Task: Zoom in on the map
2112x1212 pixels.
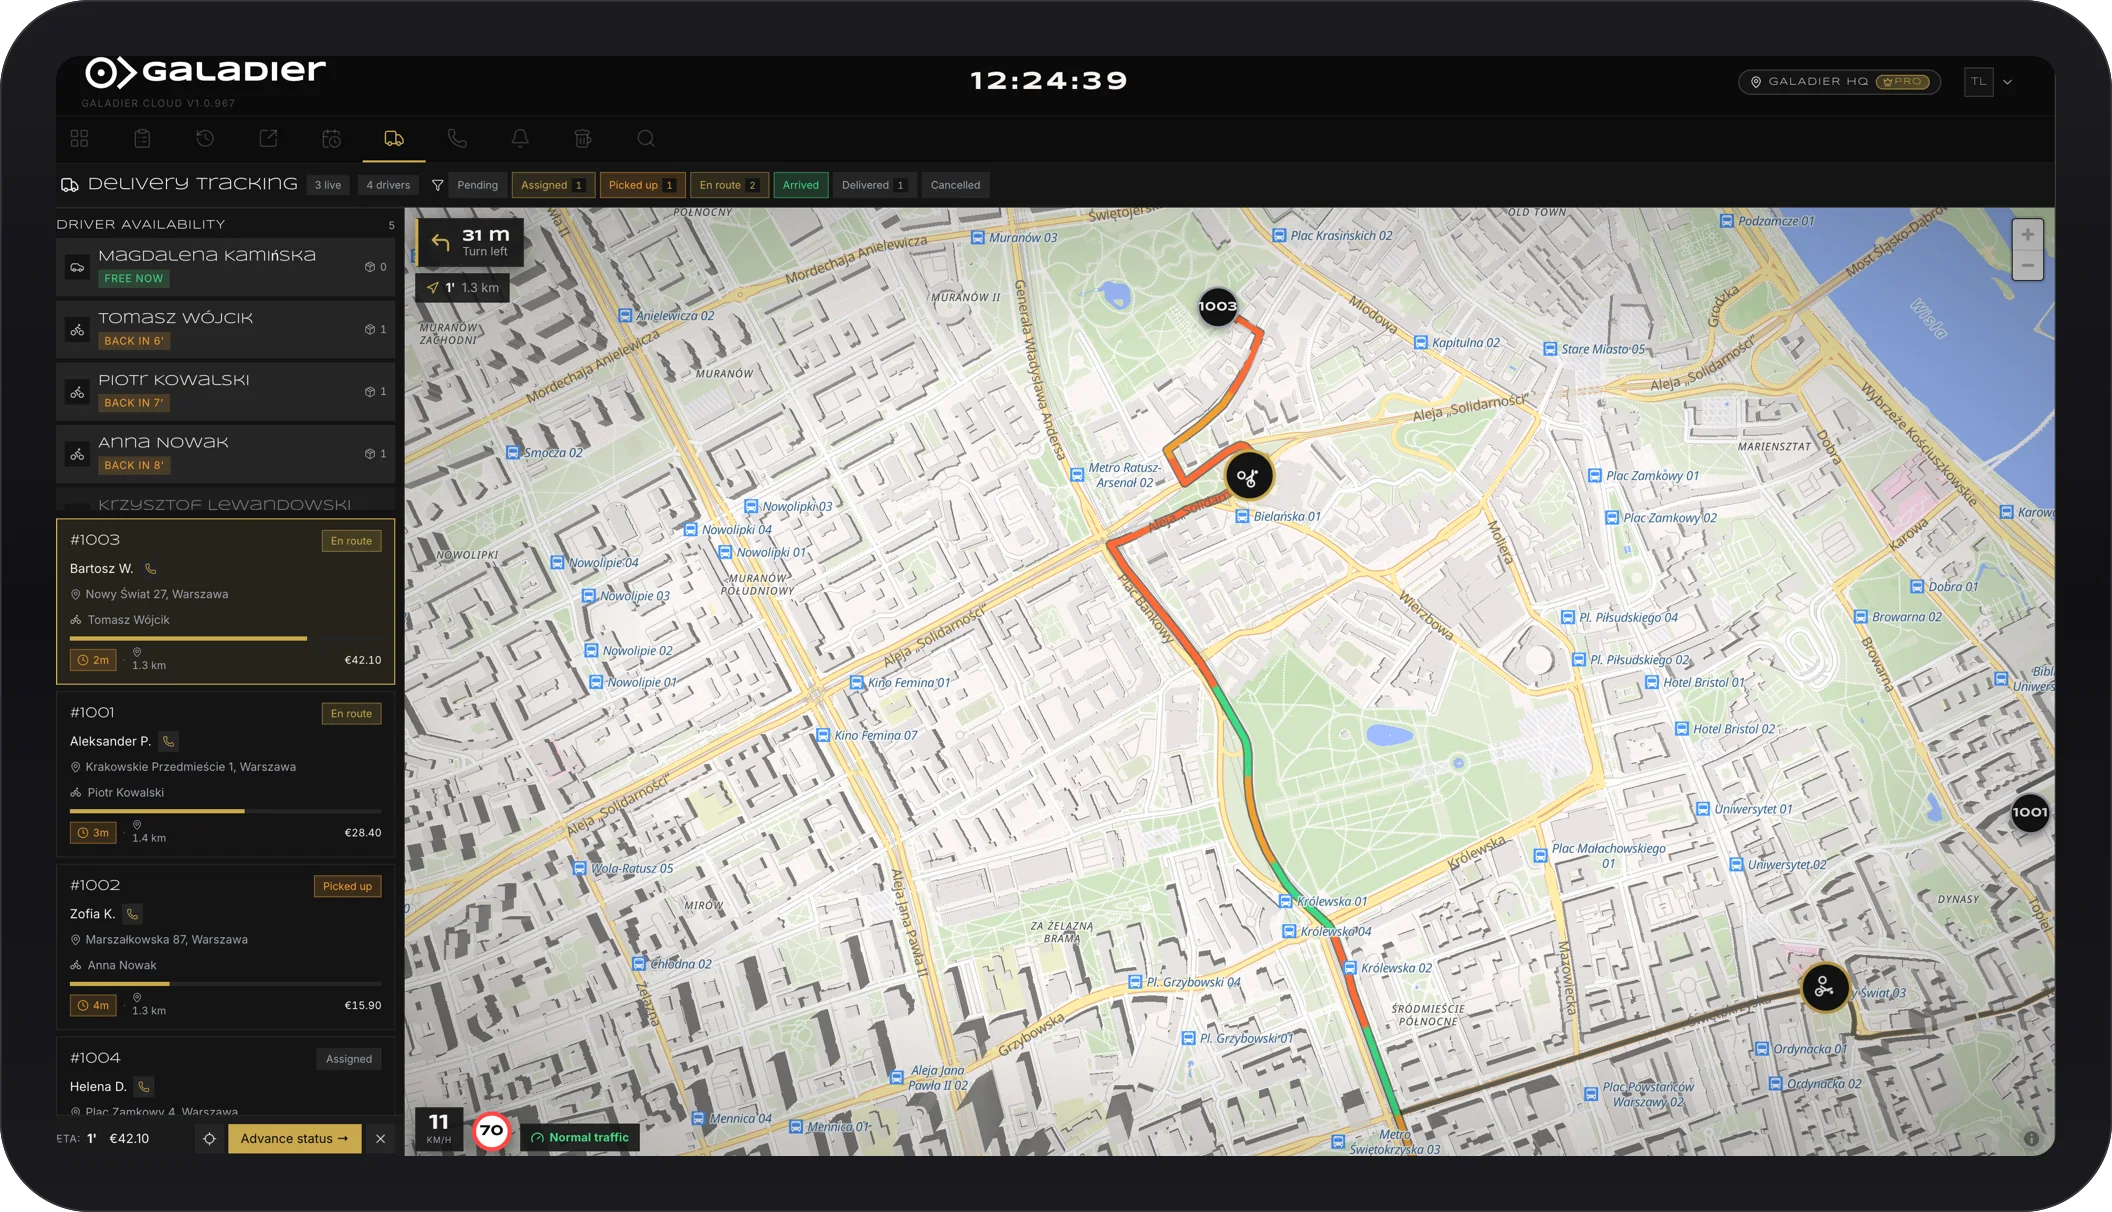Action: tap(2027, 235)
